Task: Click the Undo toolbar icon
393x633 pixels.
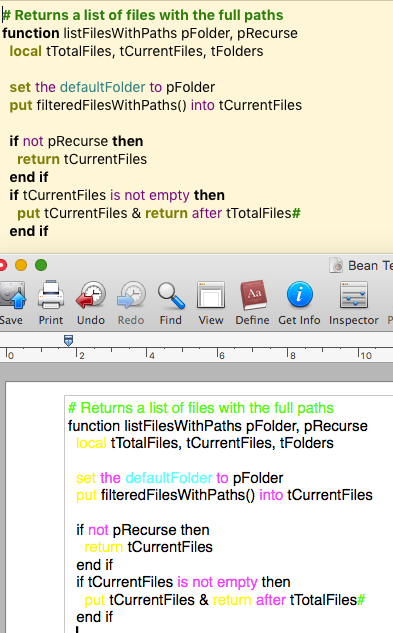Action: point(91,295)
